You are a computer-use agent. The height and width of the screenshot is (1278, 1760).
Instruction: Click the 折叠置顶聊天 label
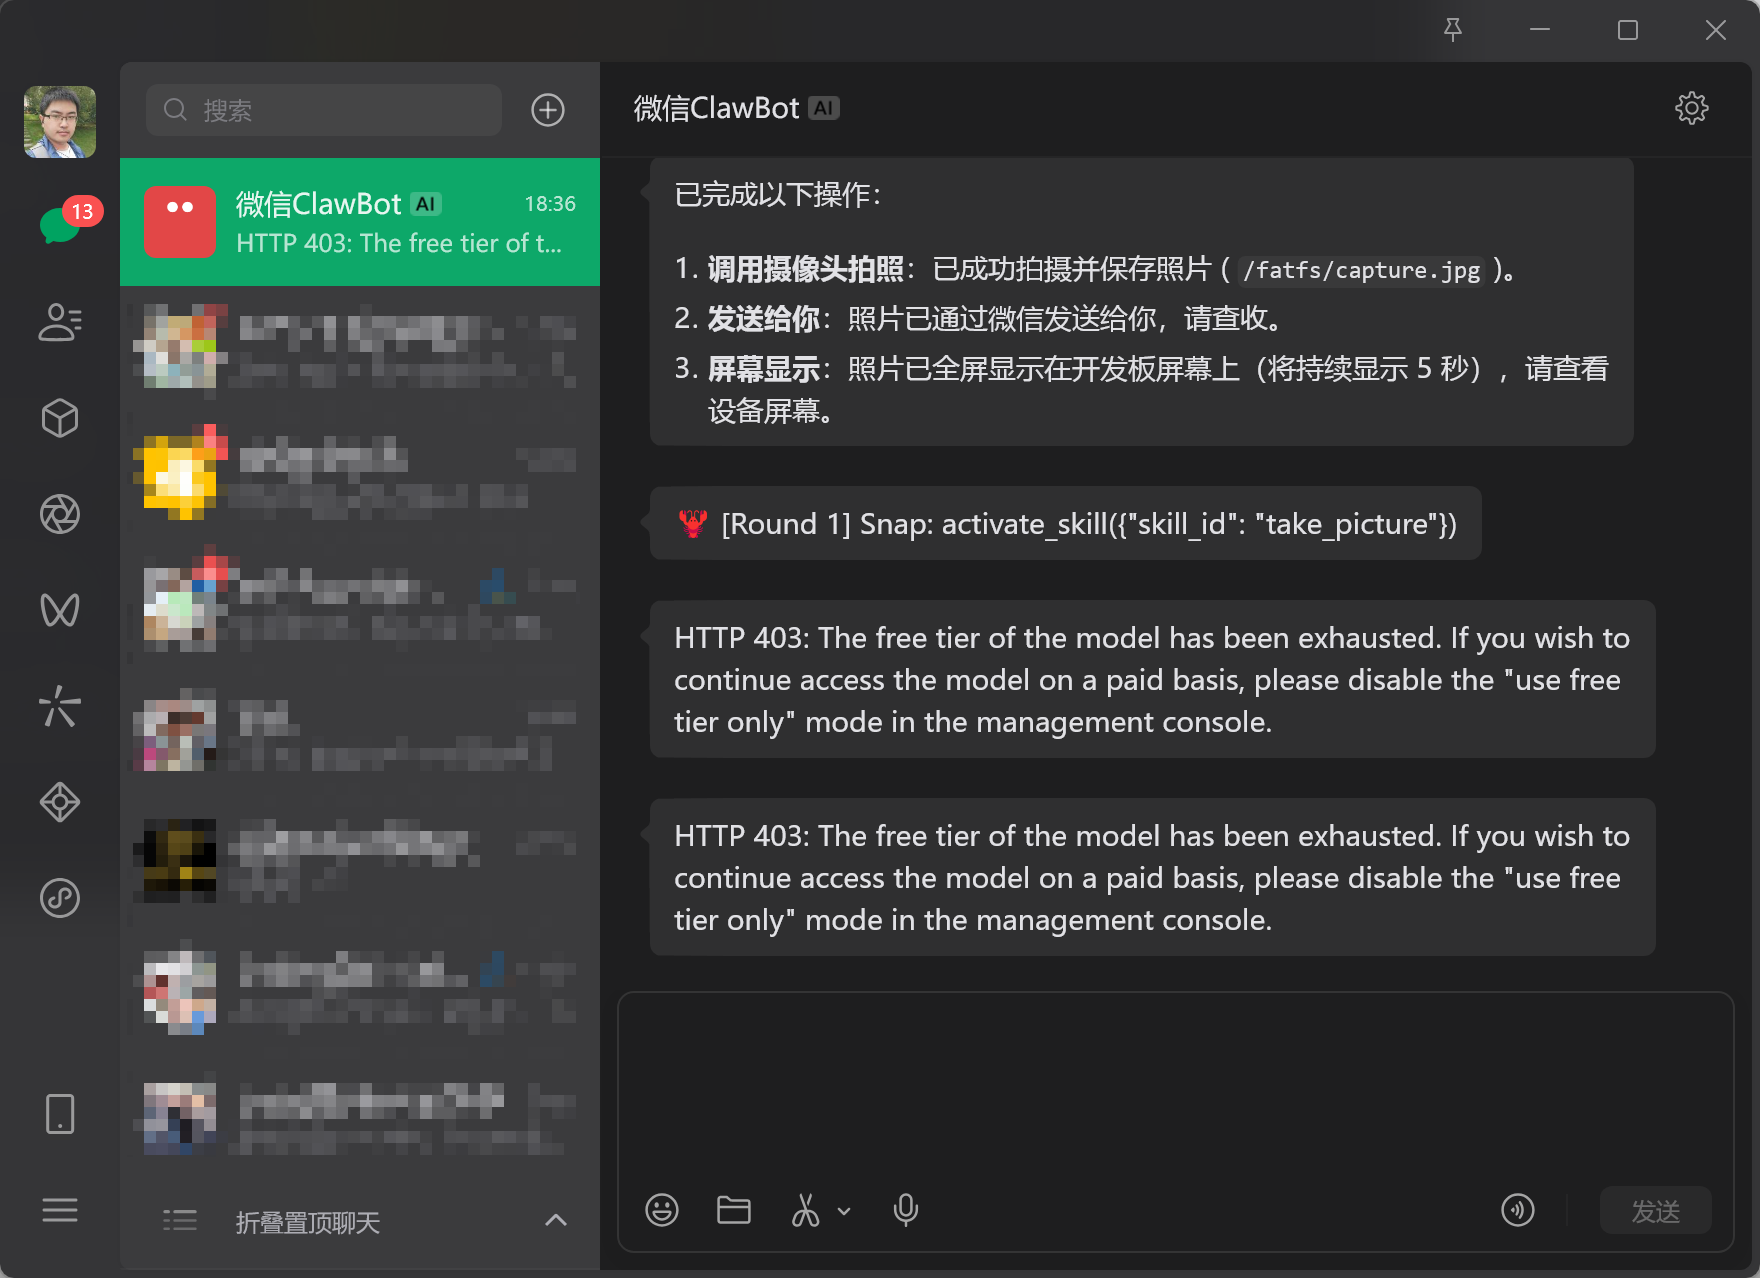tap(308, 1222)
